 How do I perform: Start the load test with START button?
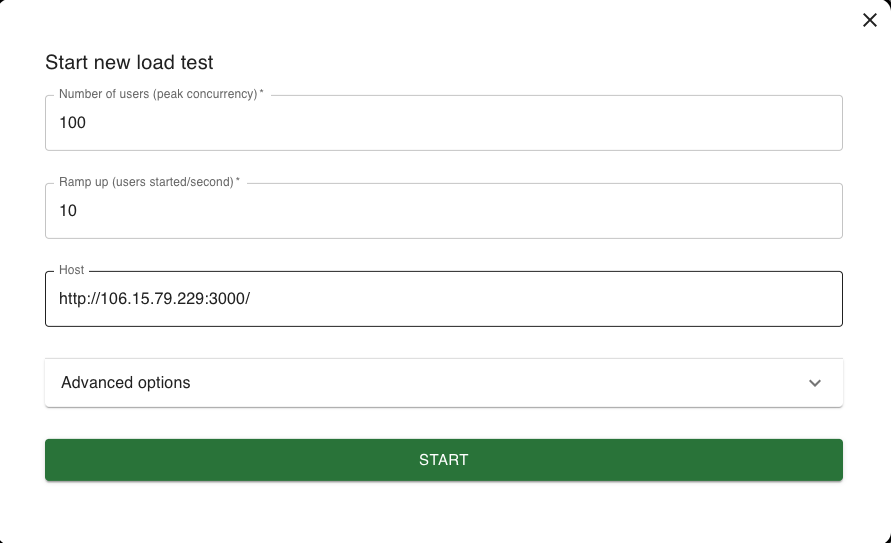pos(444,460)
